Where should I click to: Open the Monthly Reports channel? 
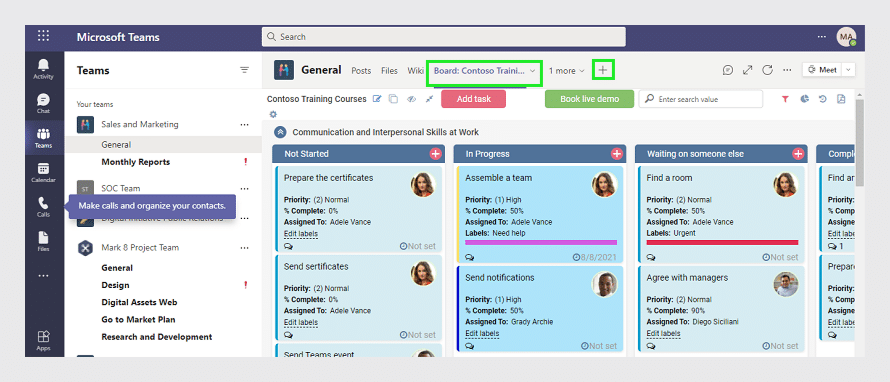point(136,162)
